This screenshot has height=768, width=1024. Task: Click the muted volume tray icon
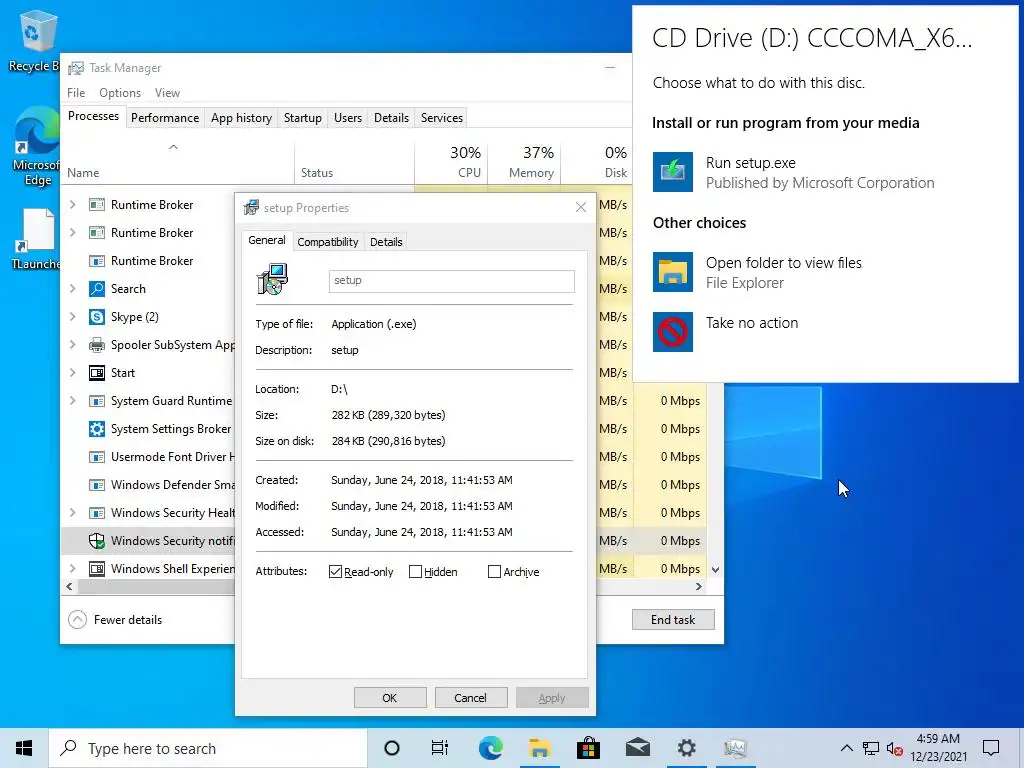894,749
